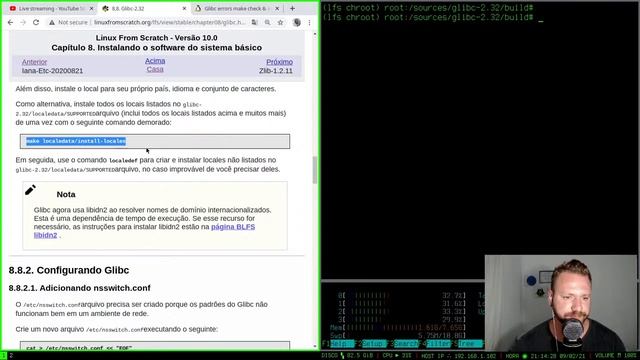Click the pencil Nota icon

30,190
